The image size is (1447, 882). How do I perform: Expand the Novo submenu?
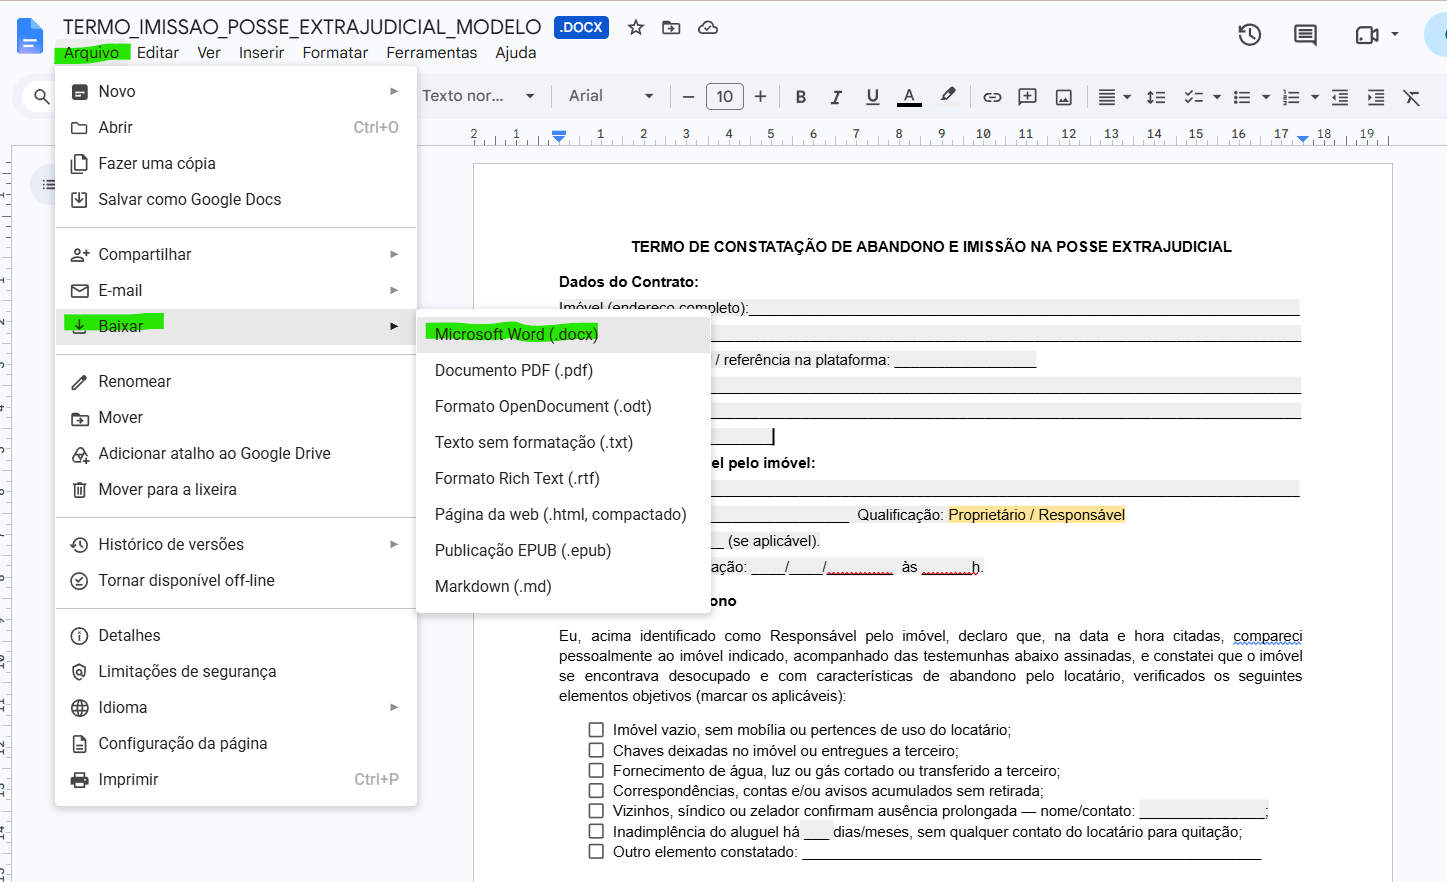236,91
